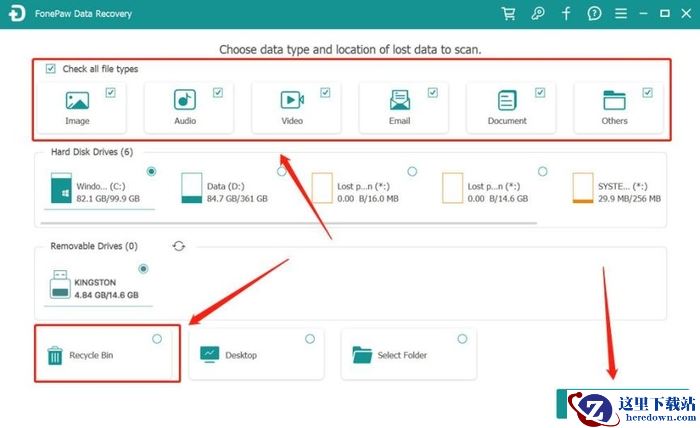
Task: Uncheck the Email checkbox
Action: pyautogui.click(x=433, y=92)
